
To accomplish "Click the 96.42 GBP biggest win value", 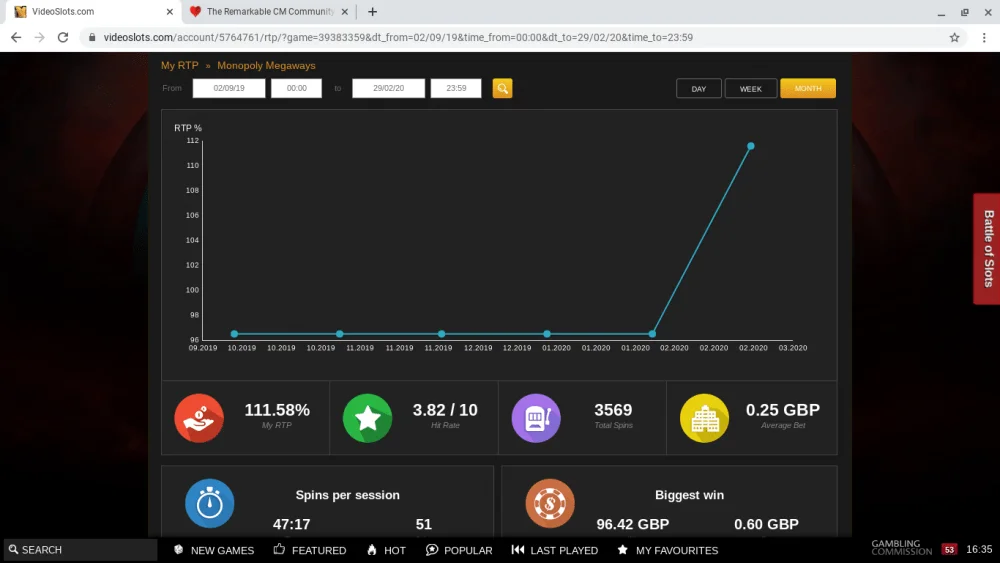I will pyautogui.click(x=633, y=524).
